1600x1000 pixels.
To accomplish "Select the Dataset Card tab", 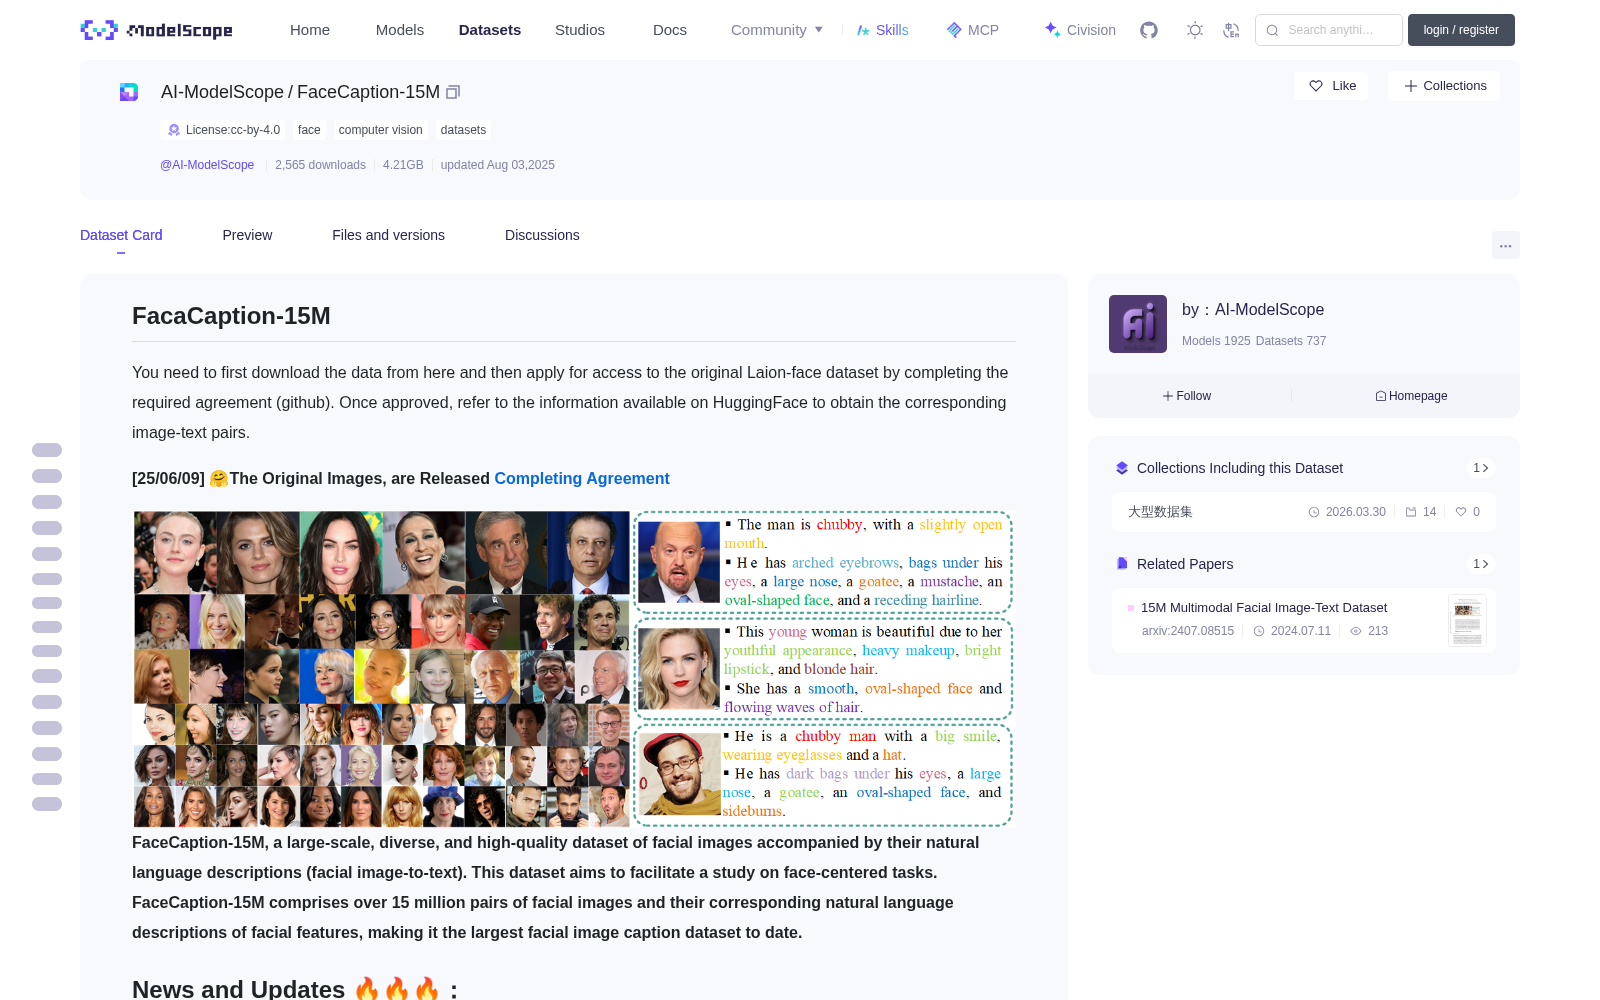I will click(121, 235).
